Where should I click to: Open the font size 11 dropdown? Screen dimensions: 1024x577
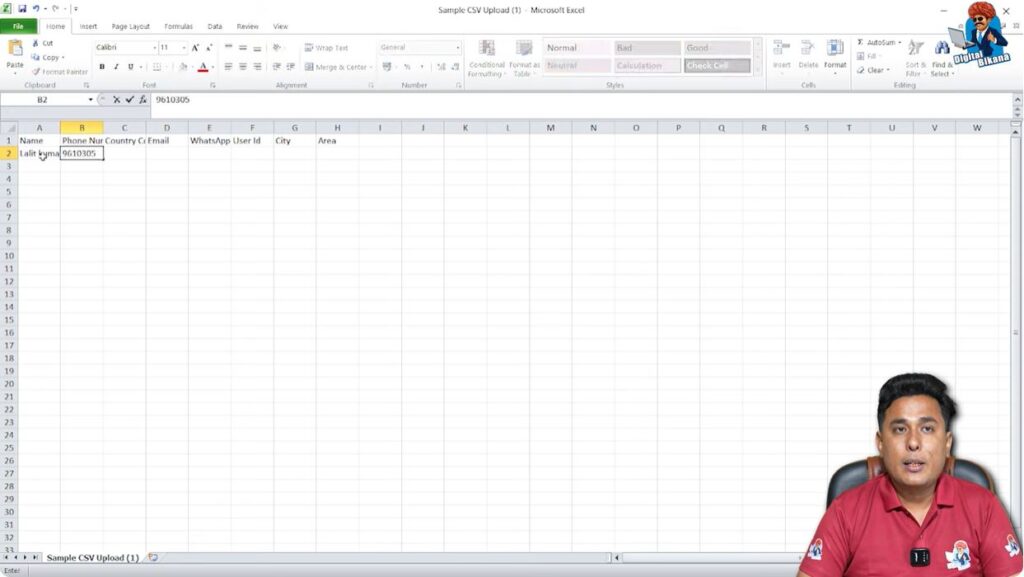184,48
